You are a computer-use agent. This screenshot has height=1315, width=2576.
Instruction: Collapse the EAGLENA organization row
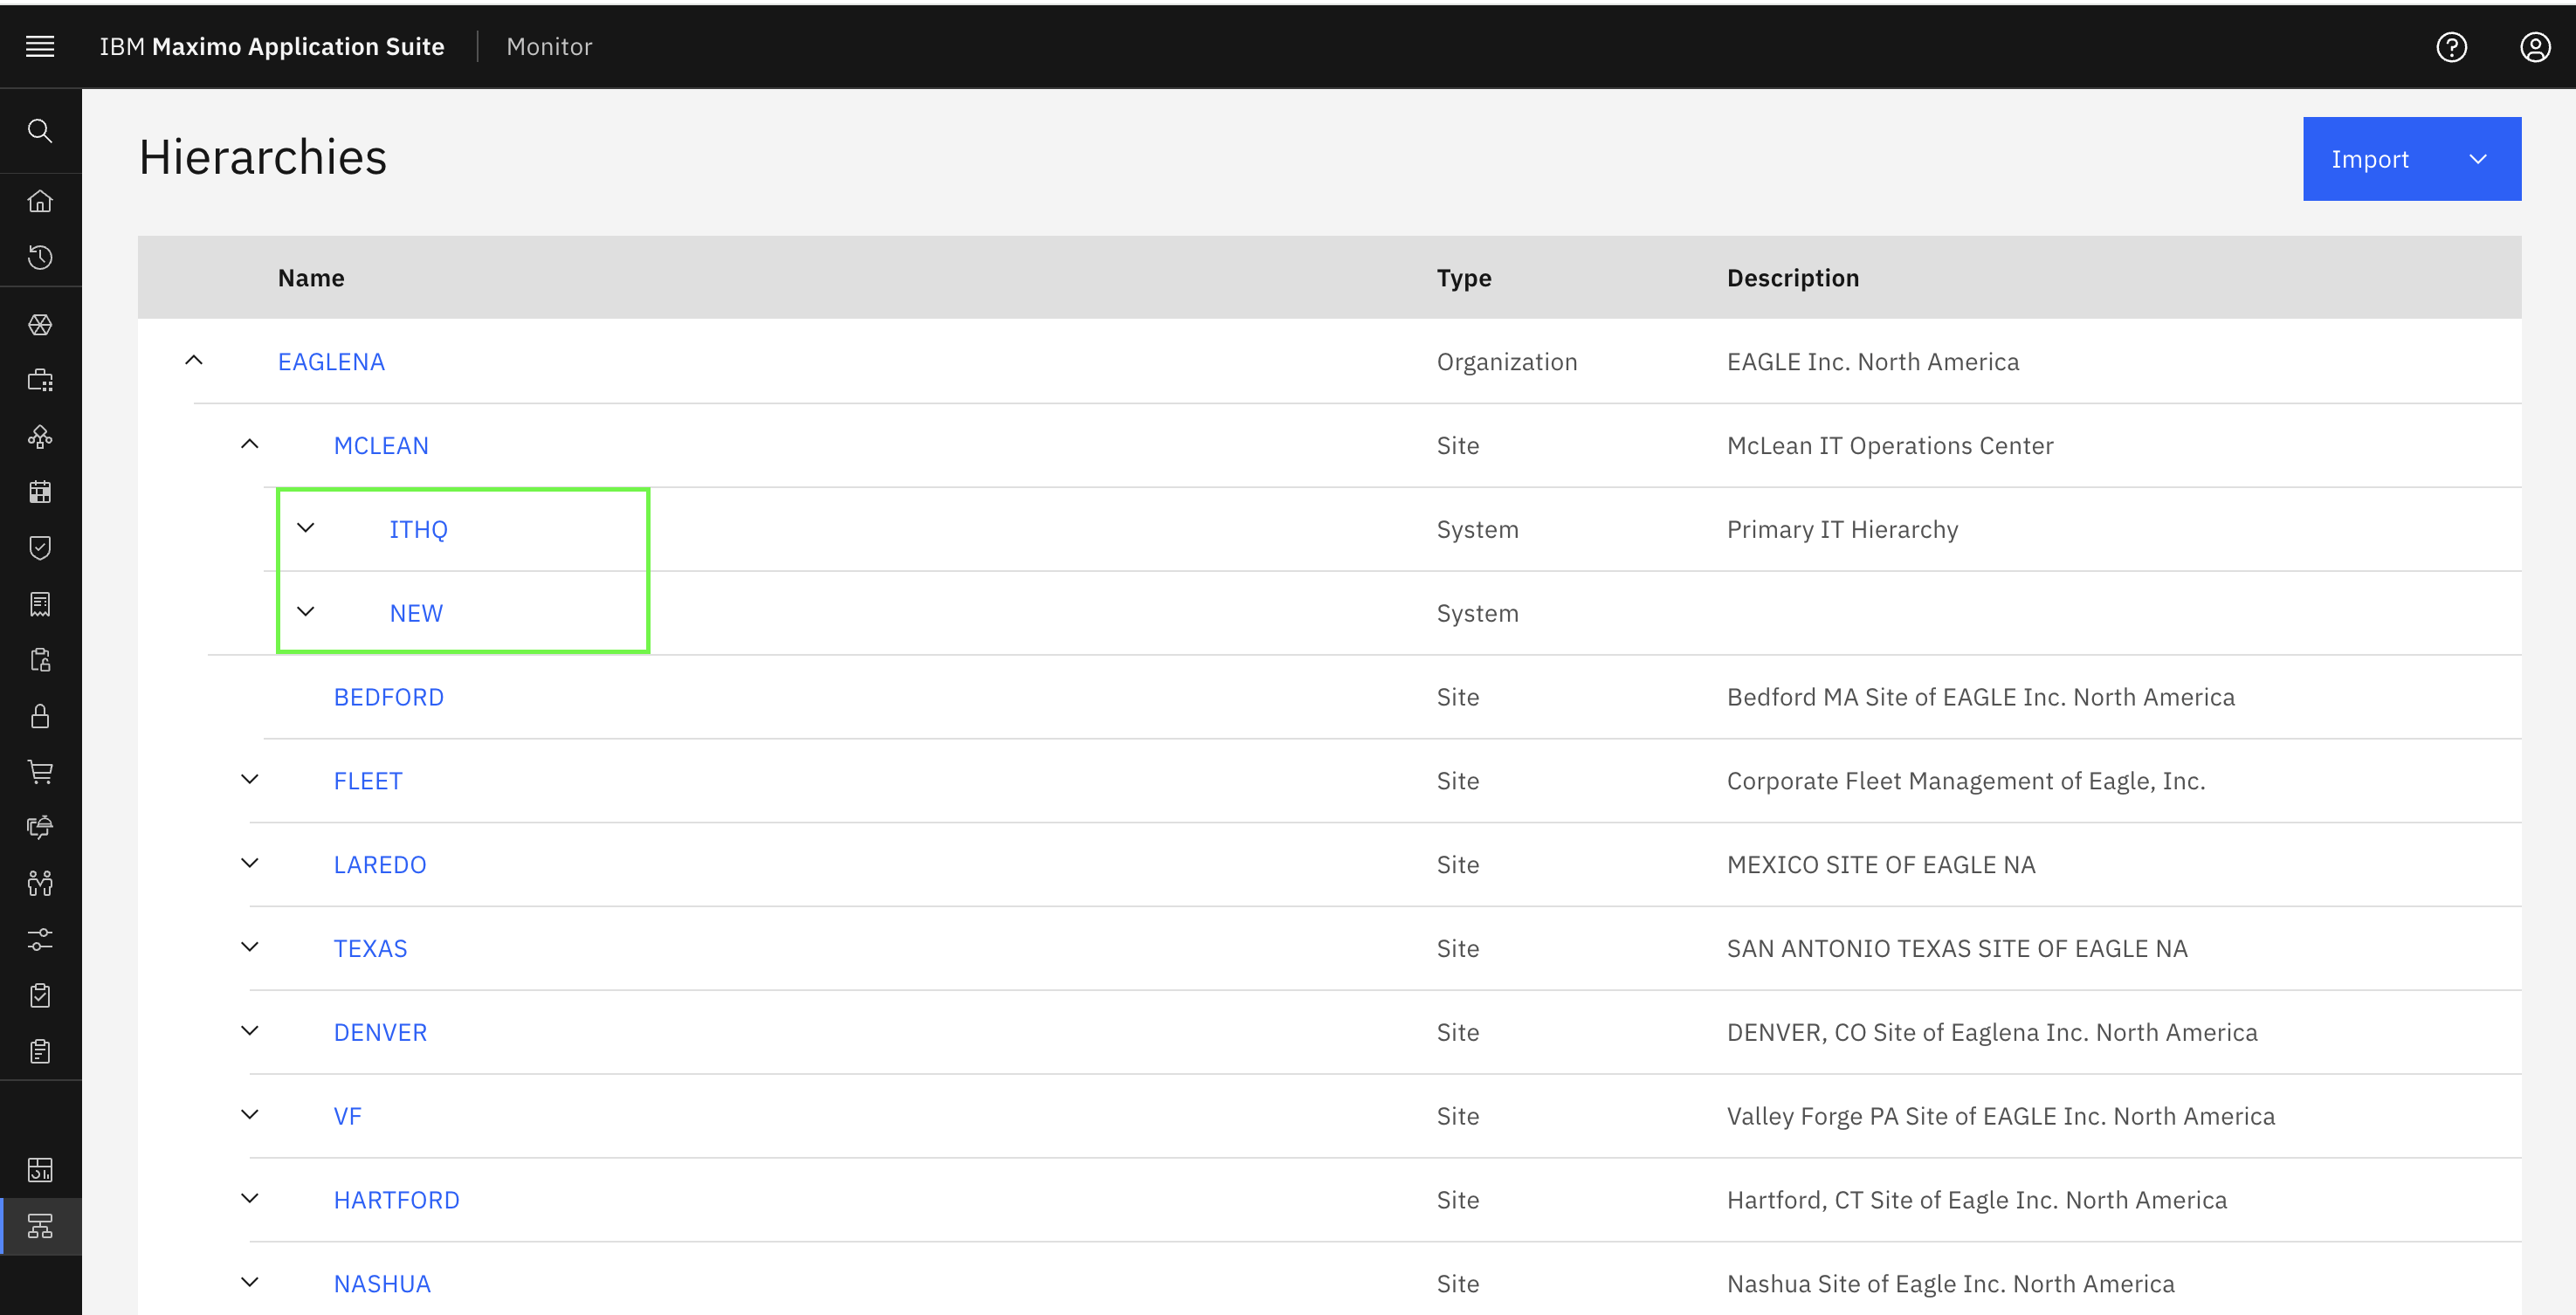point(194,361)
